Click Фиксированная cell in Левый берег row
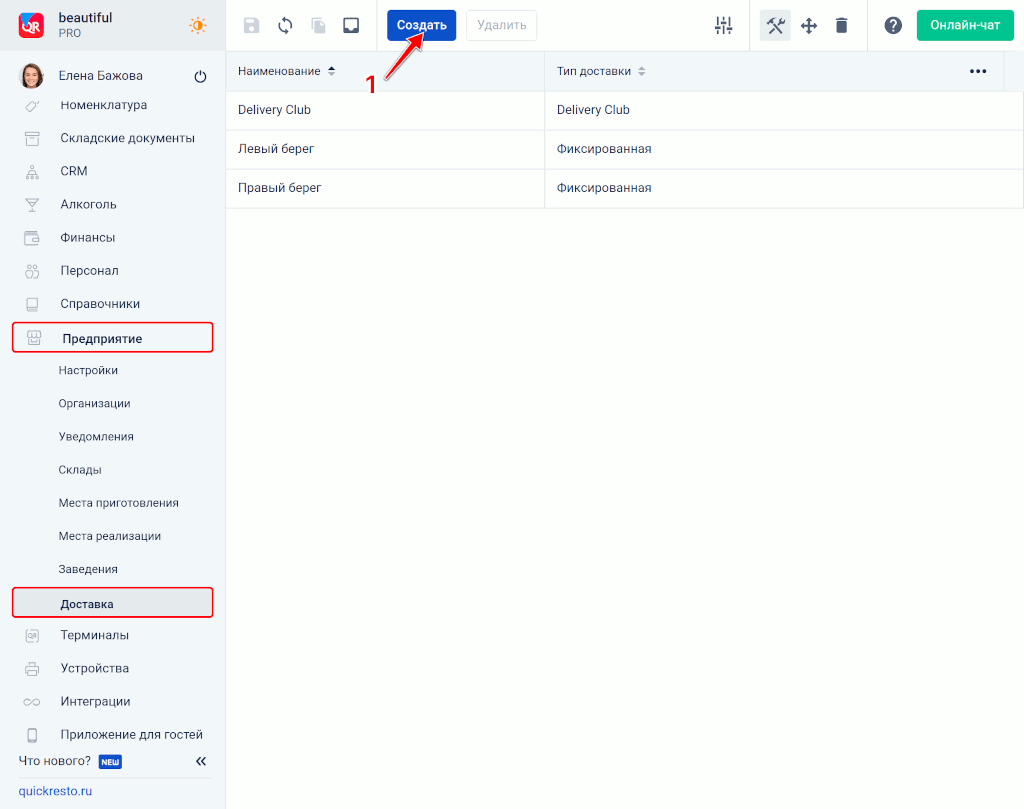 [784, 150]
